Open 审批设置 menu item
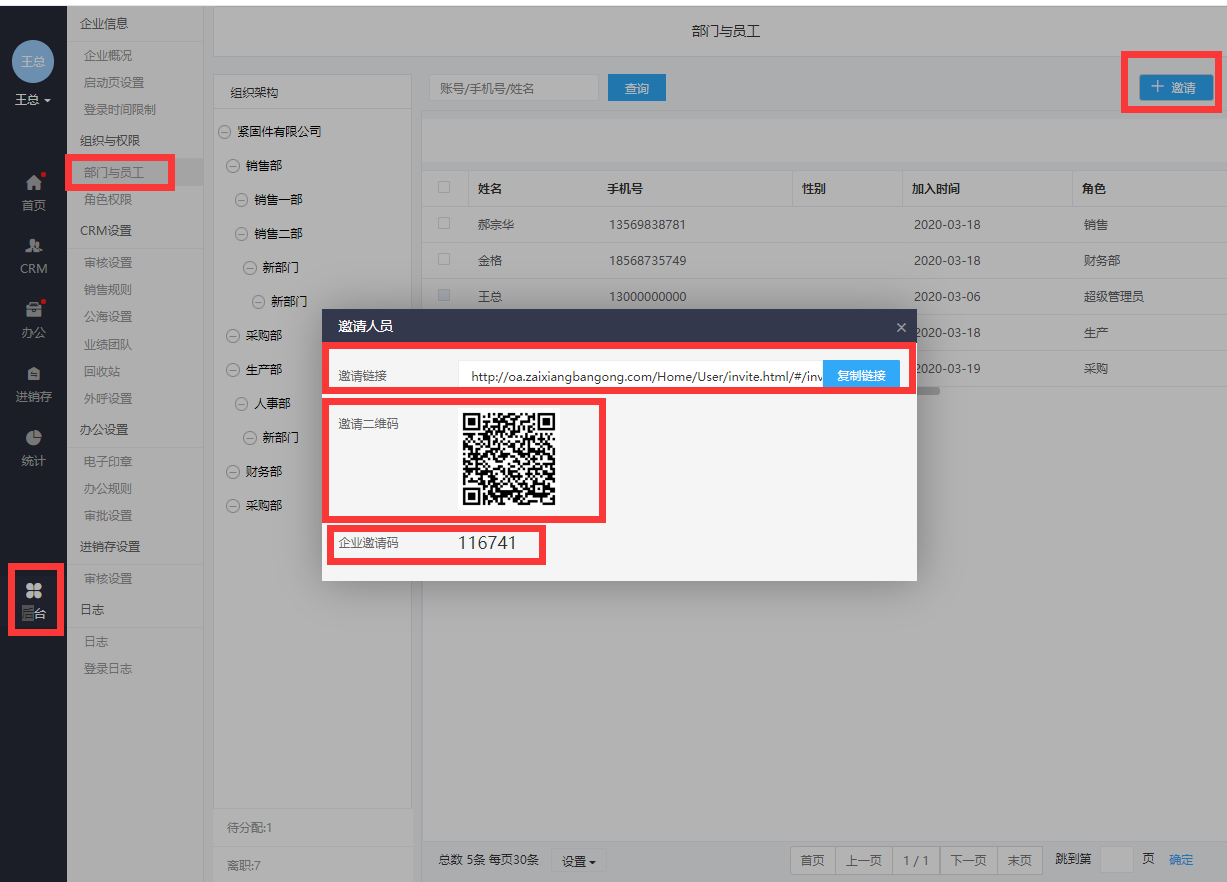 coord(108,516)
